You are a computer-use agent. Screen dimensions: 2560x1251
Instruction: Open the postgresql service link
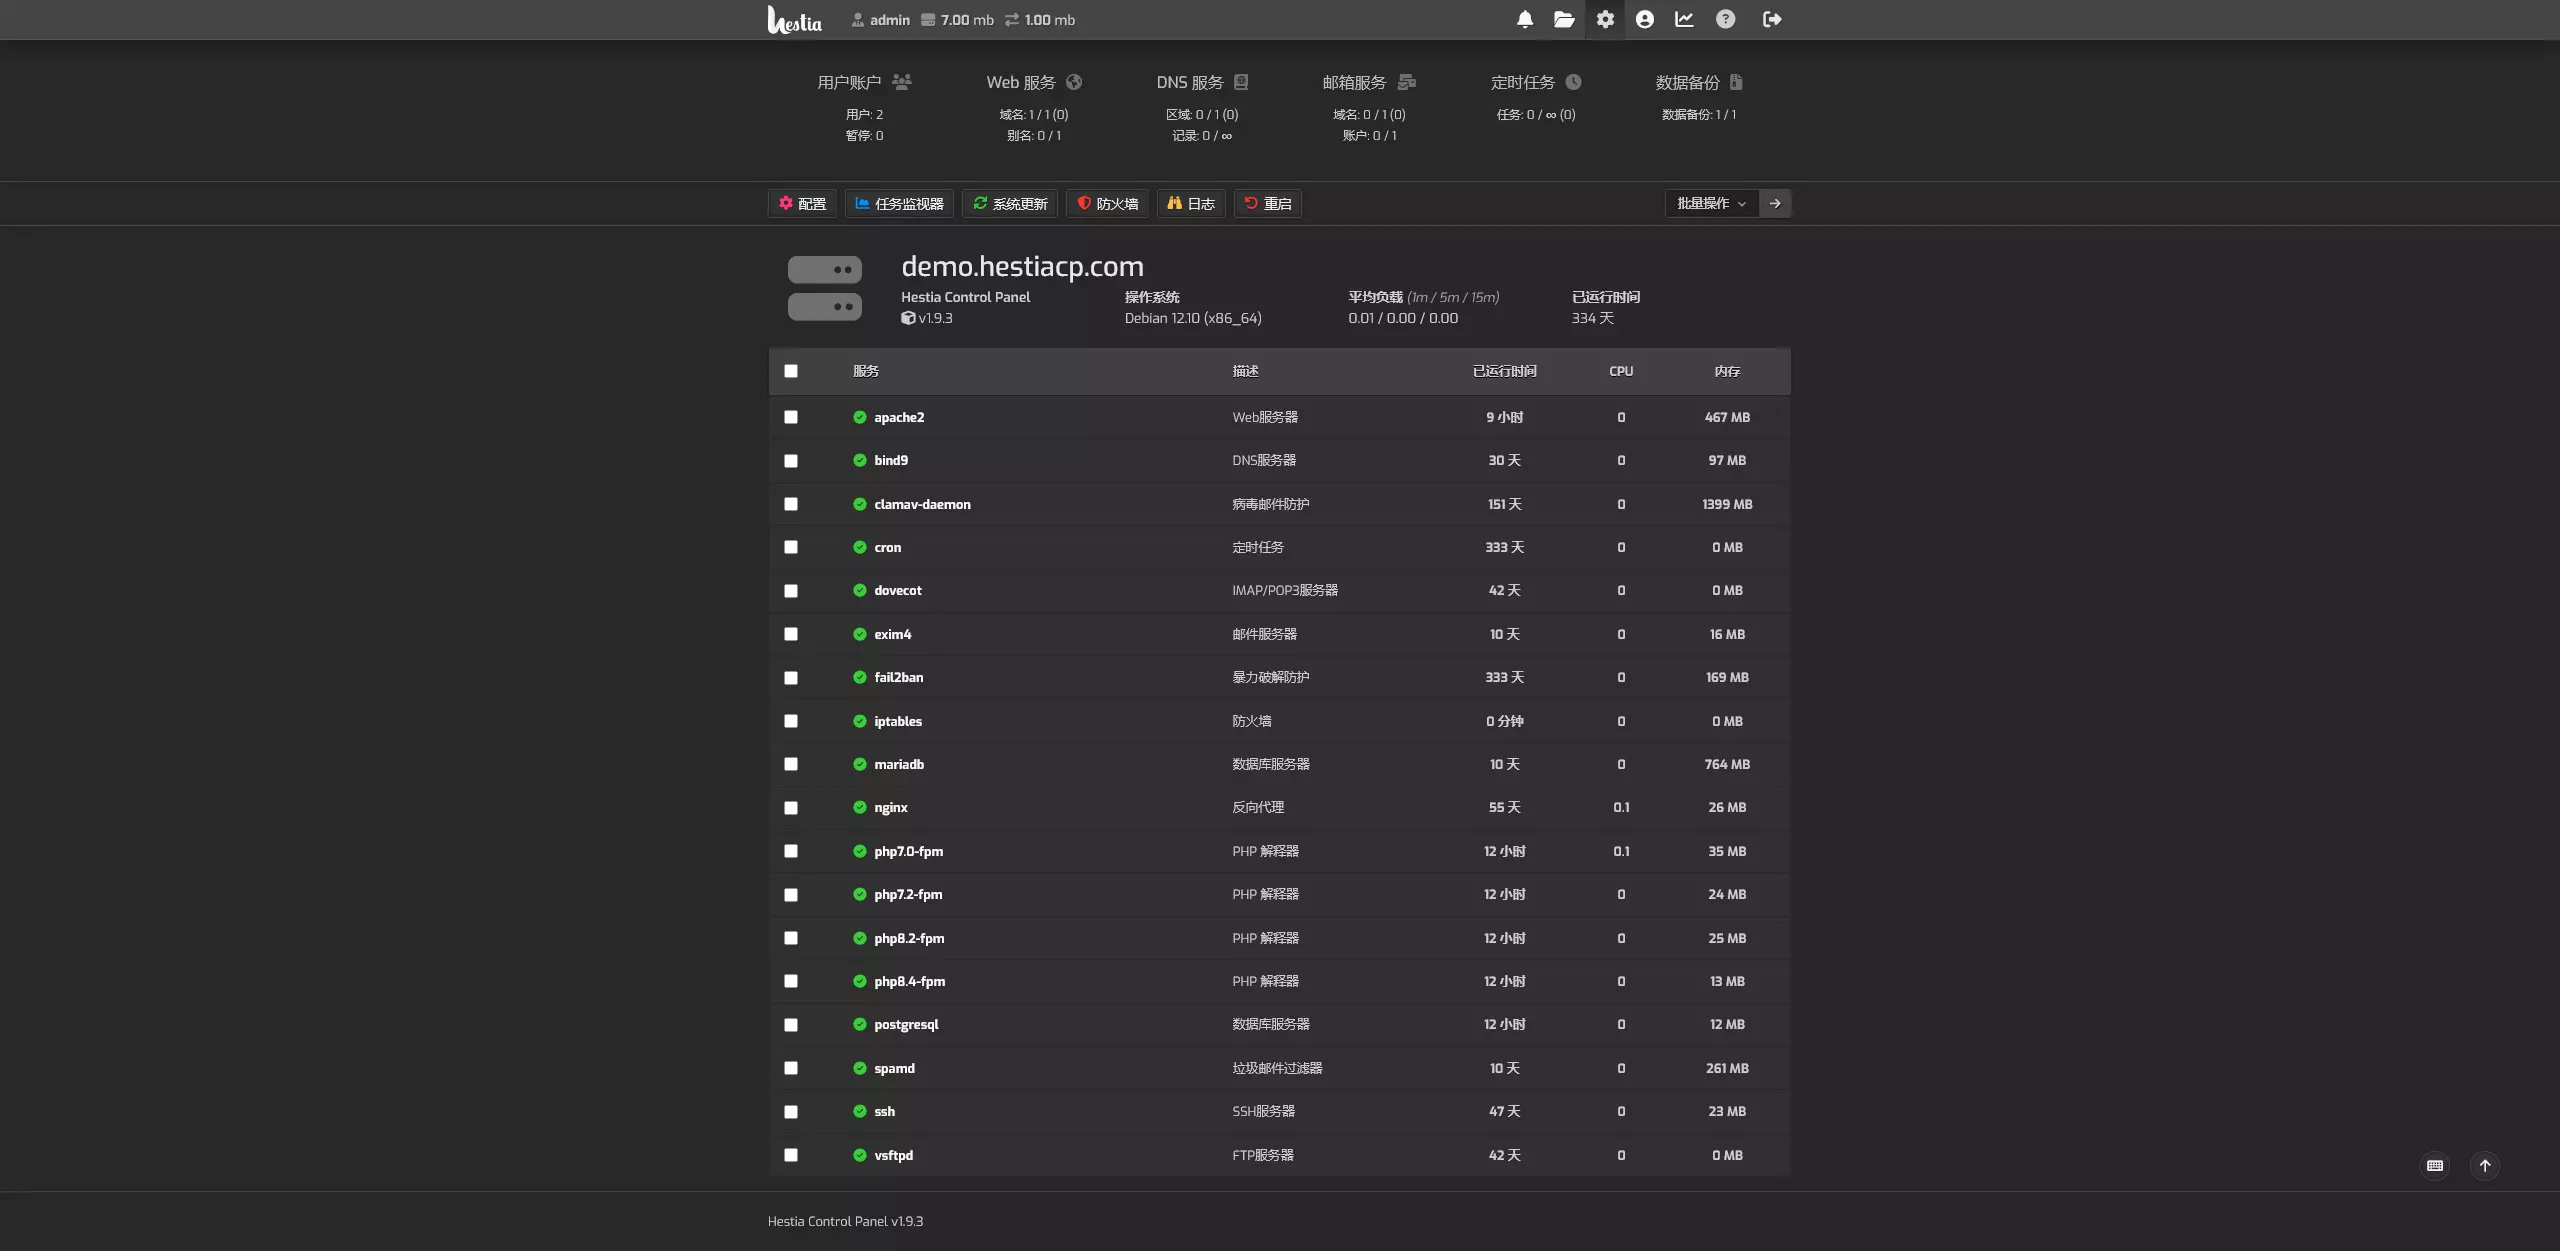click(906, 1024)
